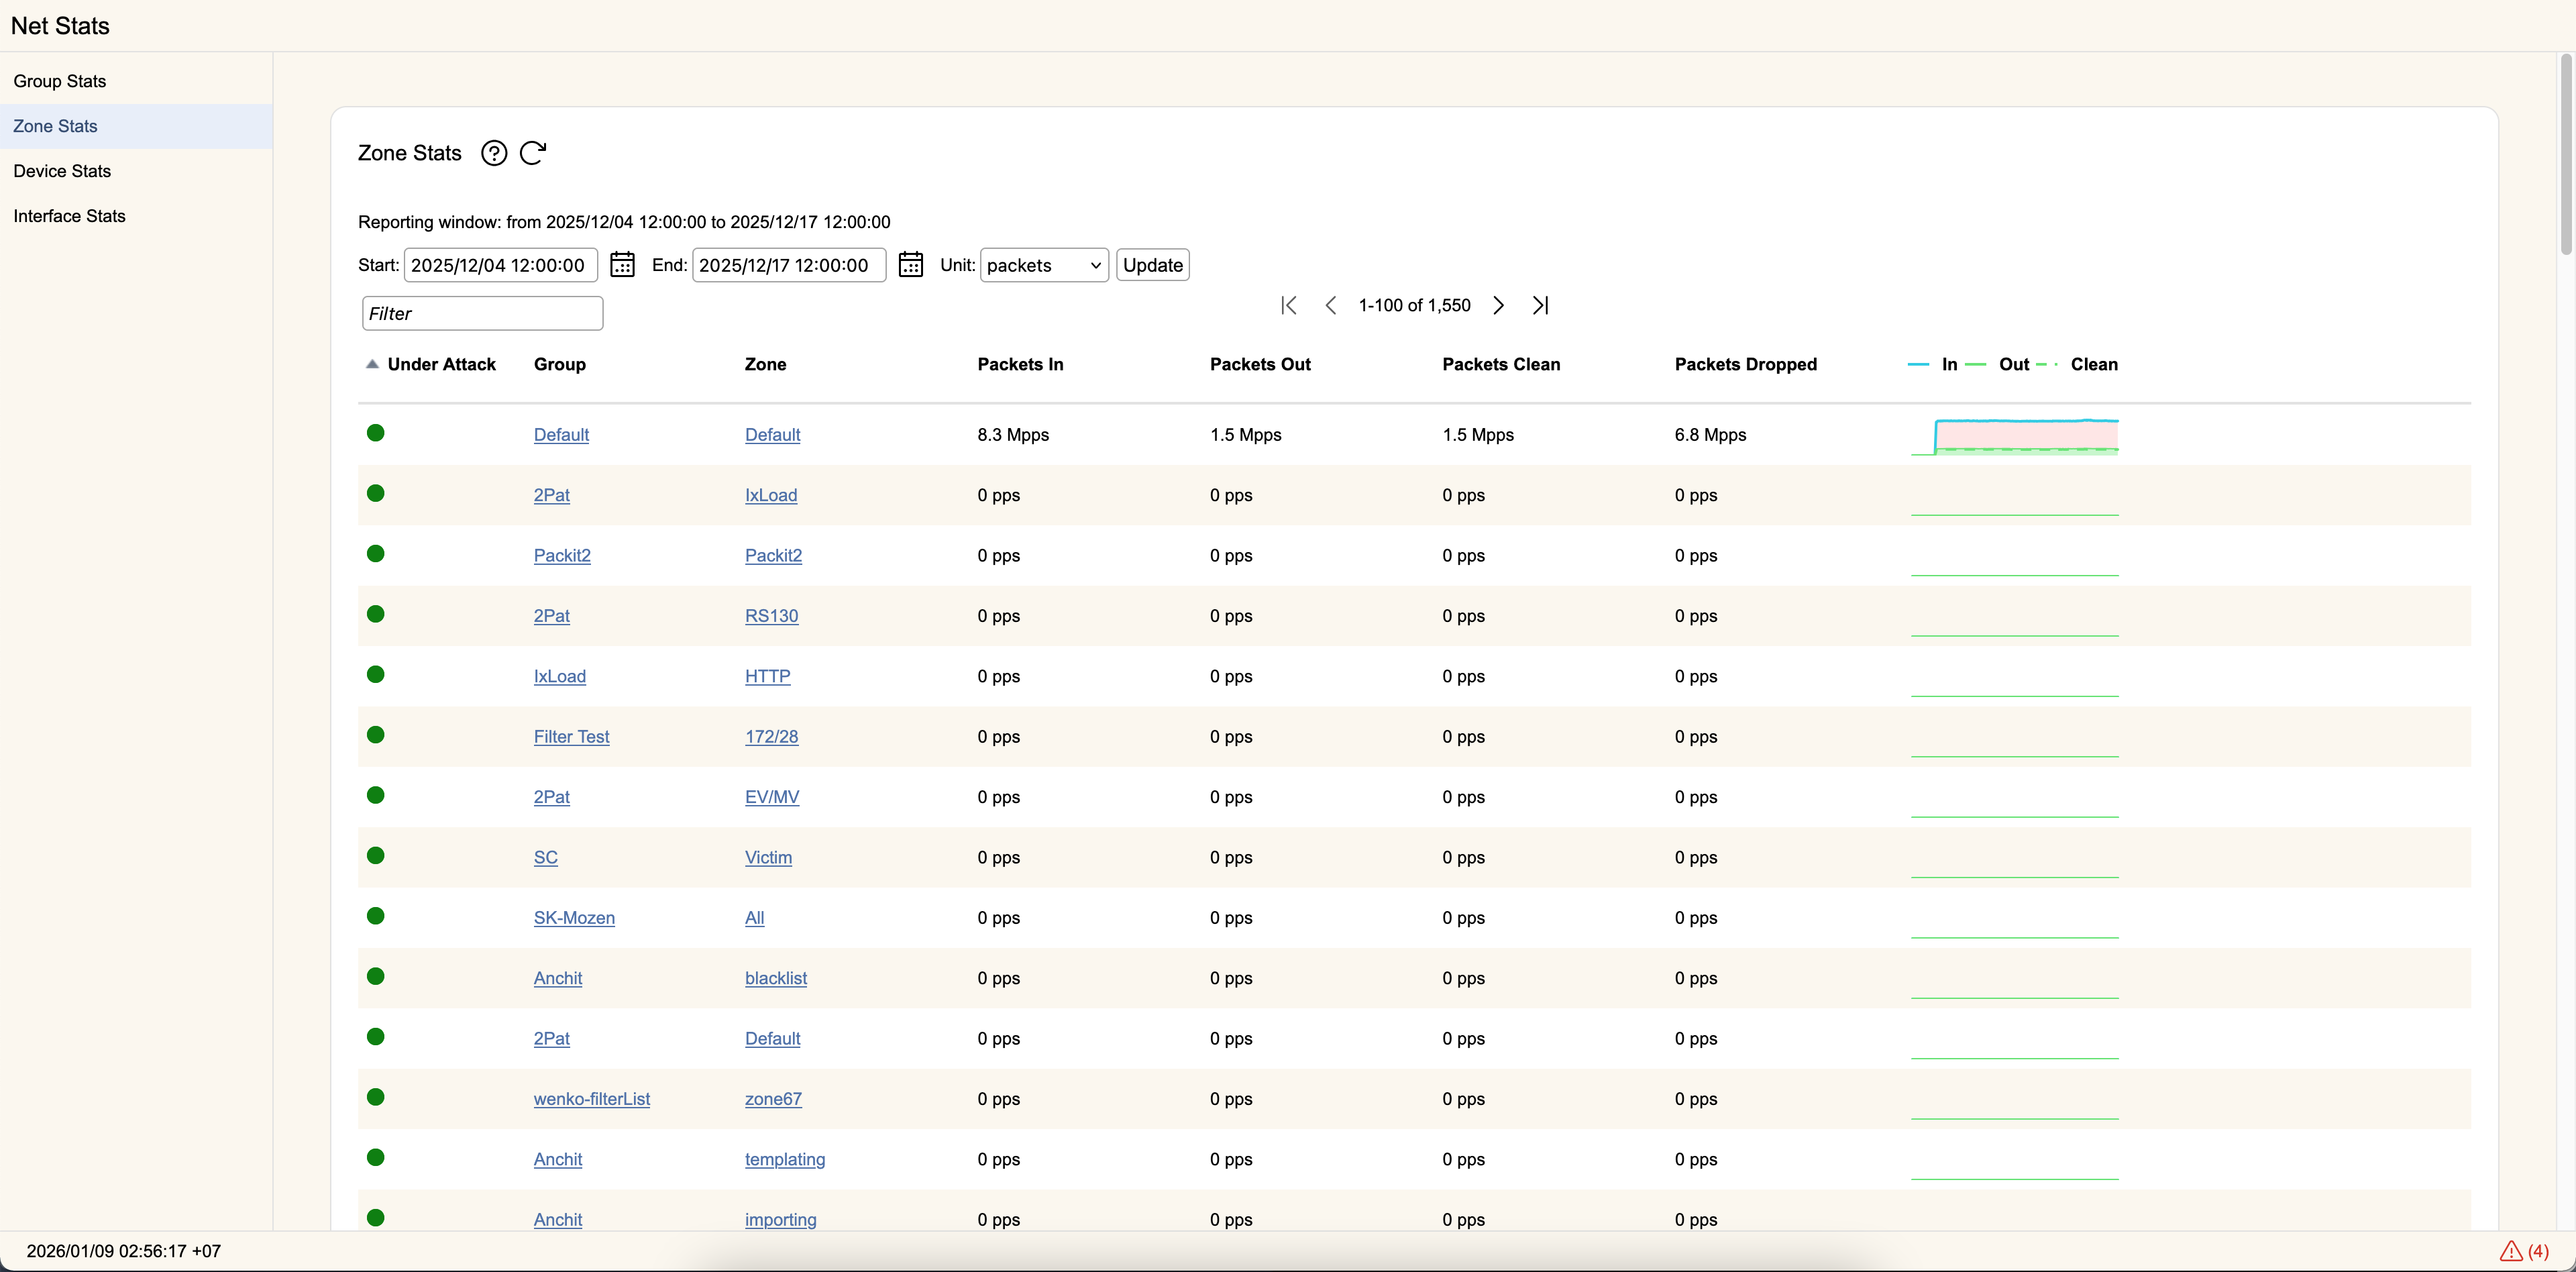This screenshot has width=2576, height=1272.
Task: Click the End date input field
Action: [788, 265]
